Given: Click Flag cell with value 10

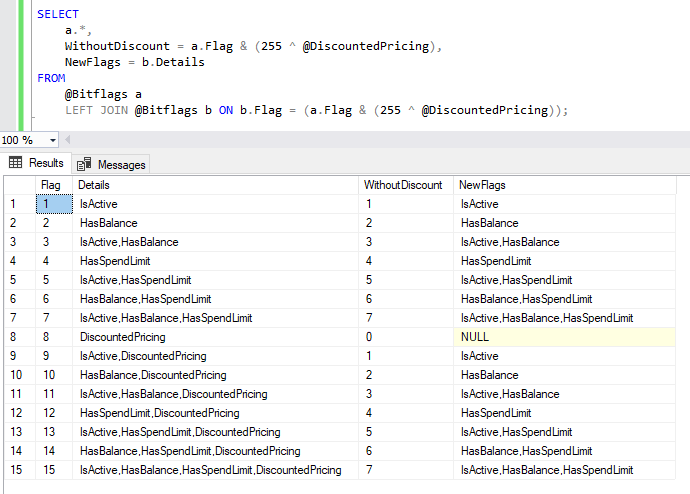Looking at the screenshot, I should coord(54,375).
